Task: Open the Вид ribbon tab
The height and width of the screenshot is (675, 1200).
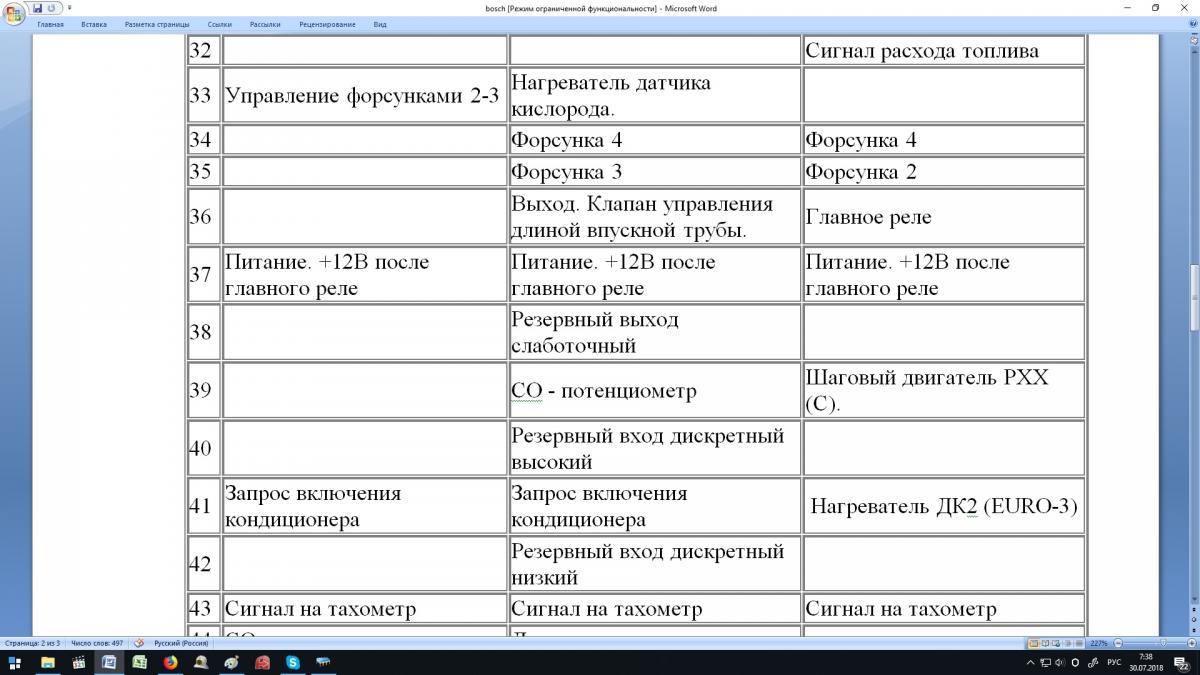Action: tap(380, 24)
